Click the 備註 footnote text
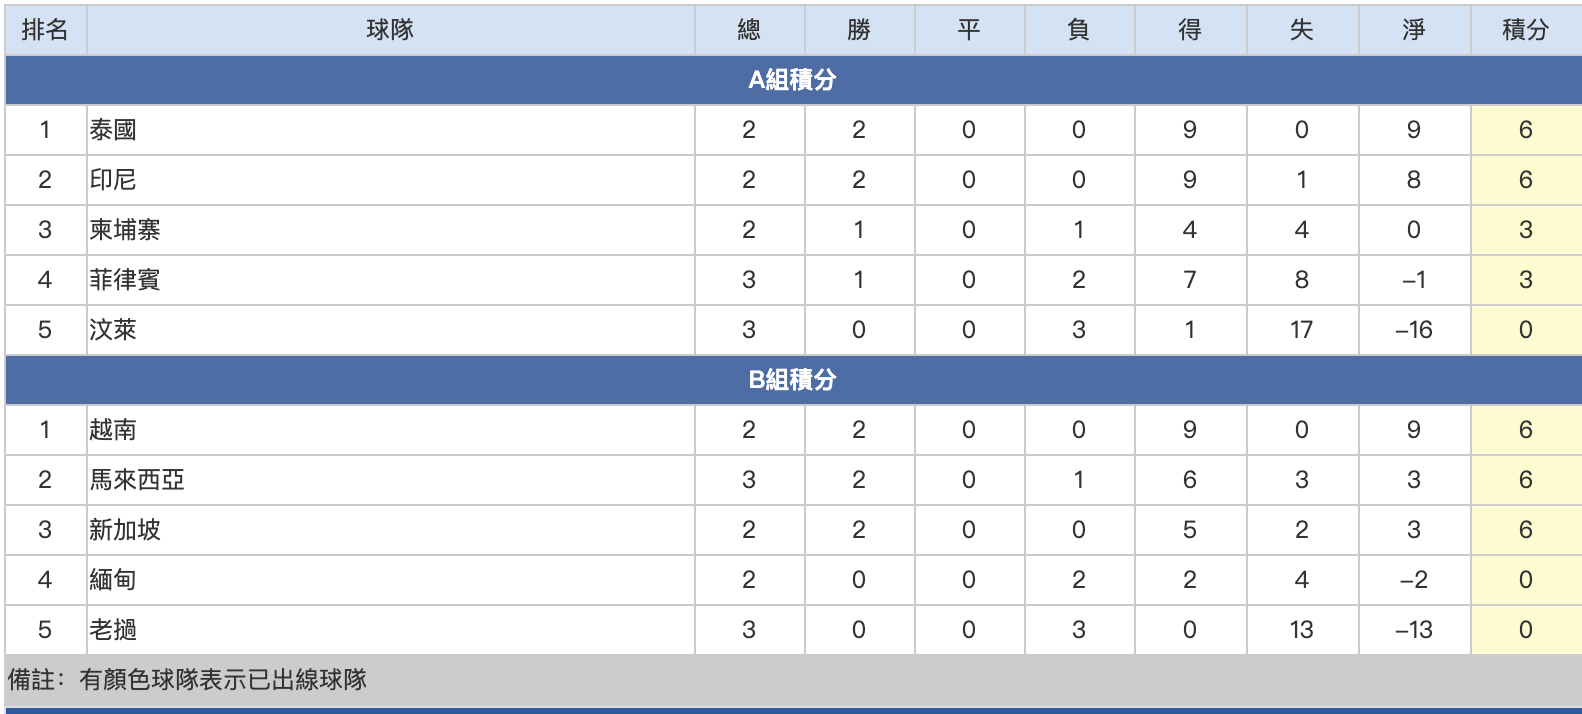Screen dimensions: 1582x714 pyautogui.click(x=188, y=680)
